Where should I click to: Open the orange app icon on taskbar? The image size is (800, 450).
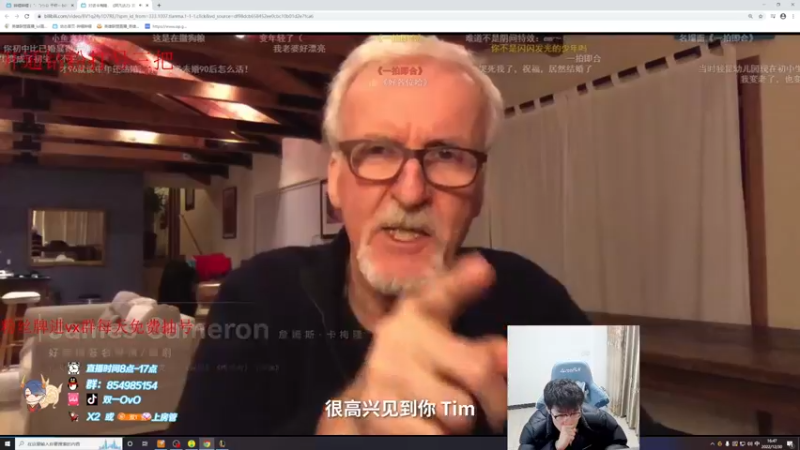(161, 444)
